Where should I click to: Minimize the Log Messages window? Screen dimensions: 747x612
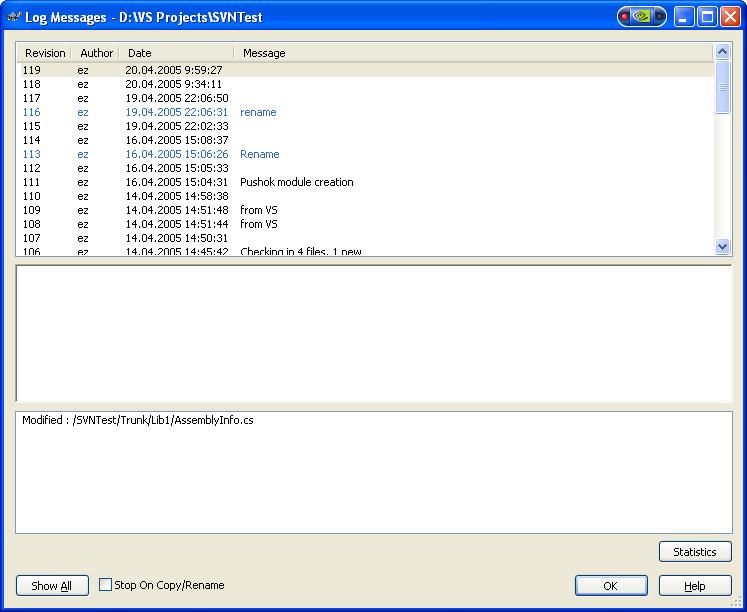point(684,17)
